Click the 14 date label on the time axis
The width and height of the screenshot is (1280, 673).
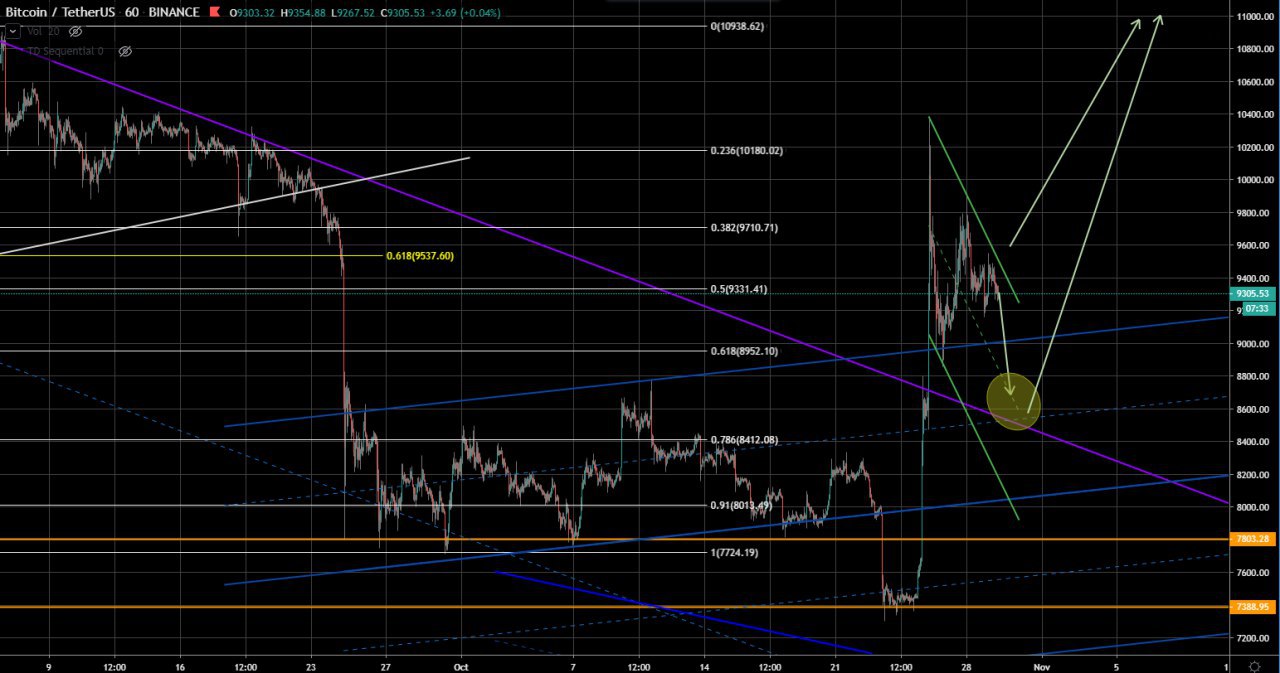click(705, 665)
